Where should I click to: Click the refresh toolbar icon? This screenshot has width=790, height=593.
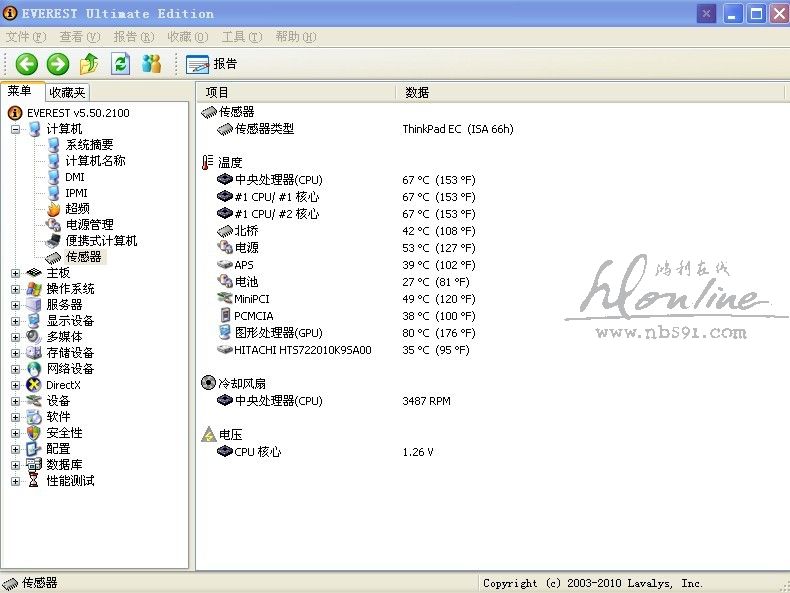click(120, 64)
